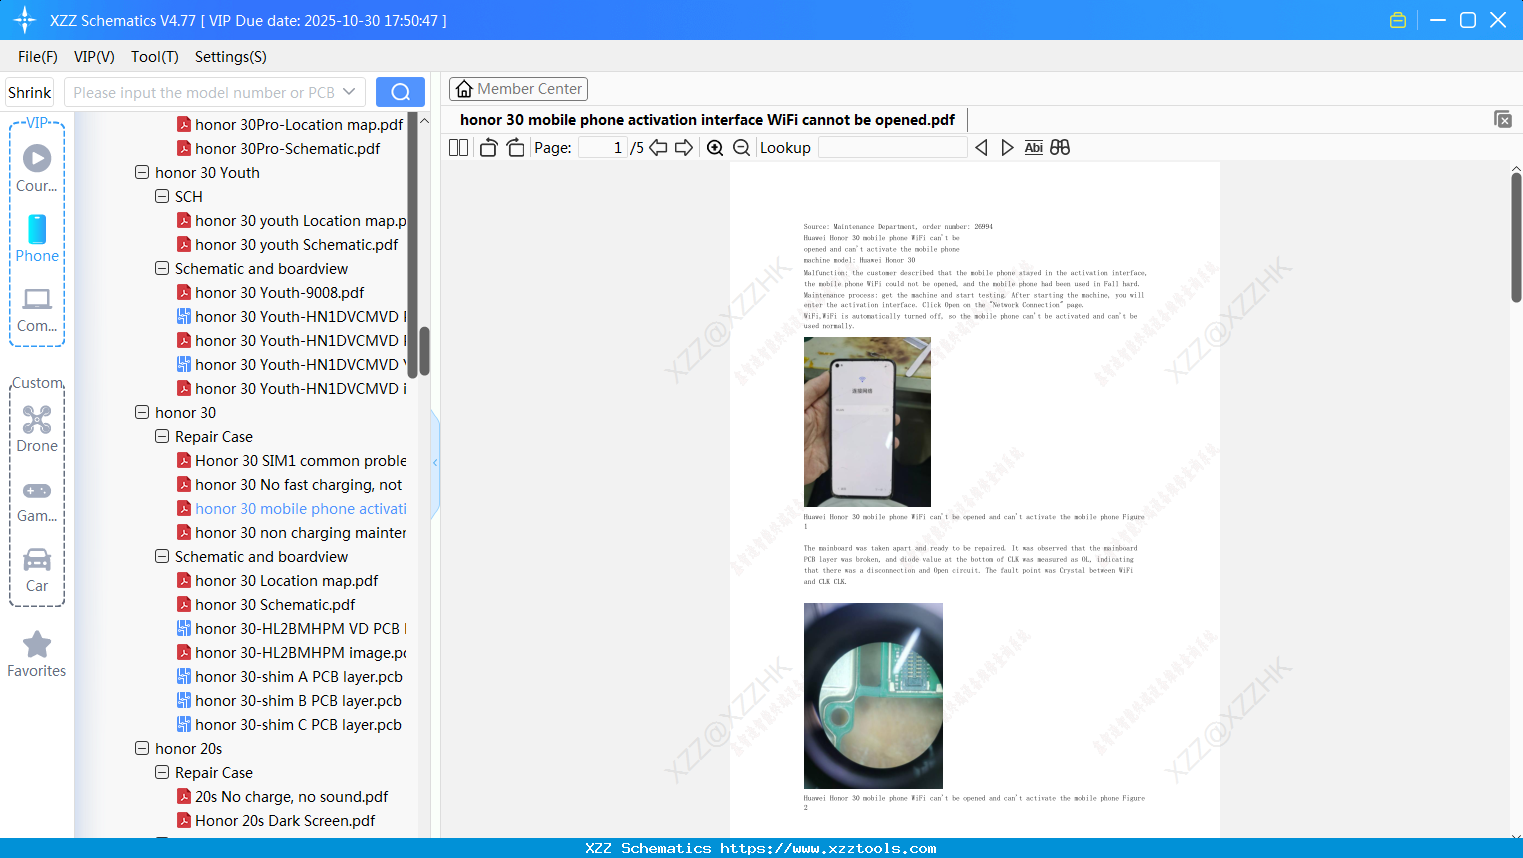Open honor 30 No fast charging file
The height and width of the screenshot is (858, 1523).
coord(289,484)
